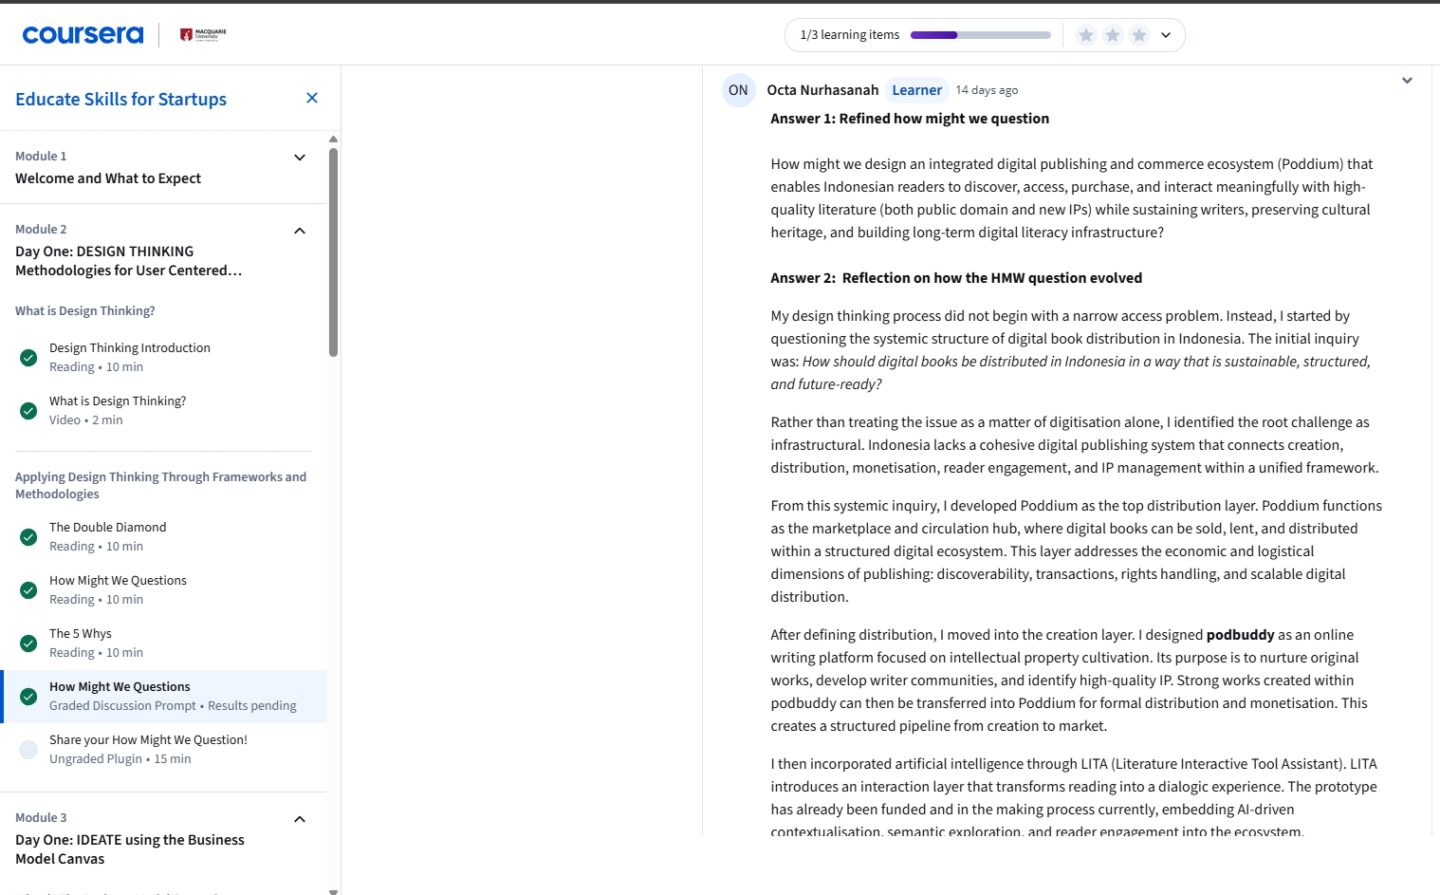This screenshot has width=1440, height=895.
Task: Click the sidebar vertical scrollbar
Action: pyautogui.click(x=333, y=252)
